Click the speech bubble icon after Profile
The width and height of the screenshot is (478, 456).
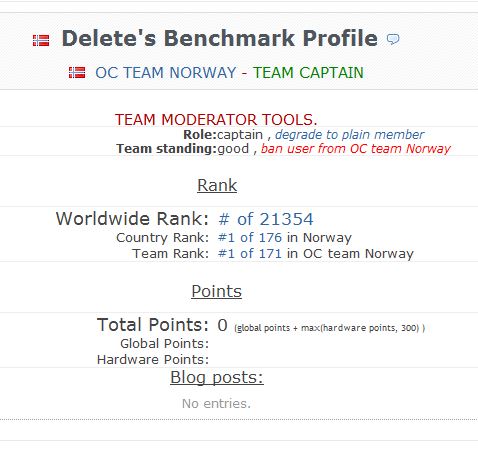(393, 39)
